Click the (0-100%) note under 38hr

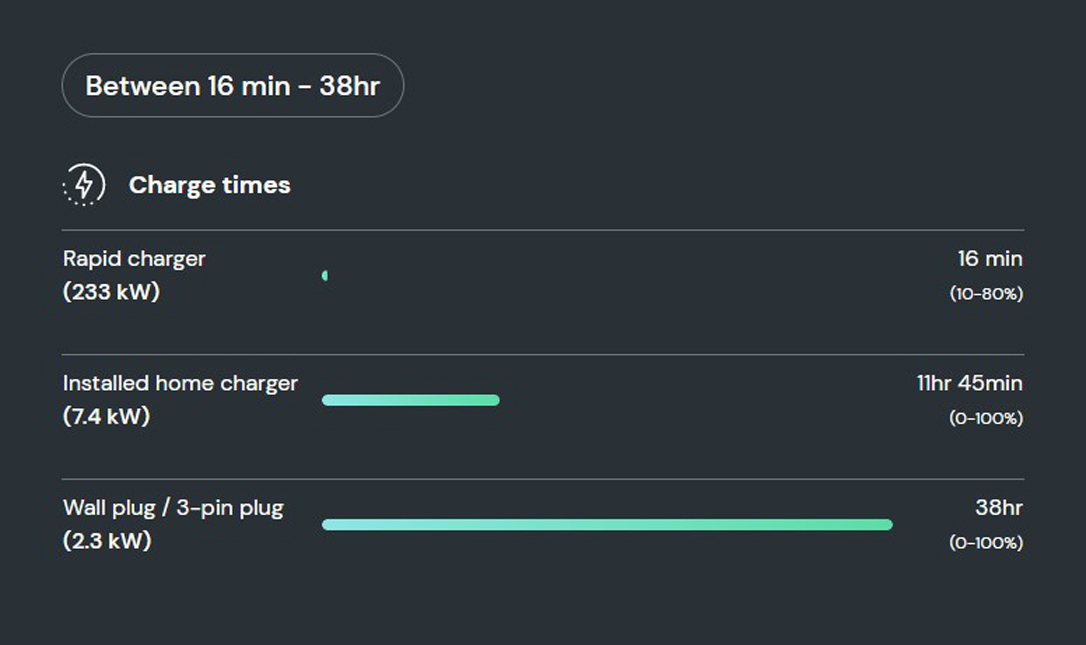click(985, 543)
